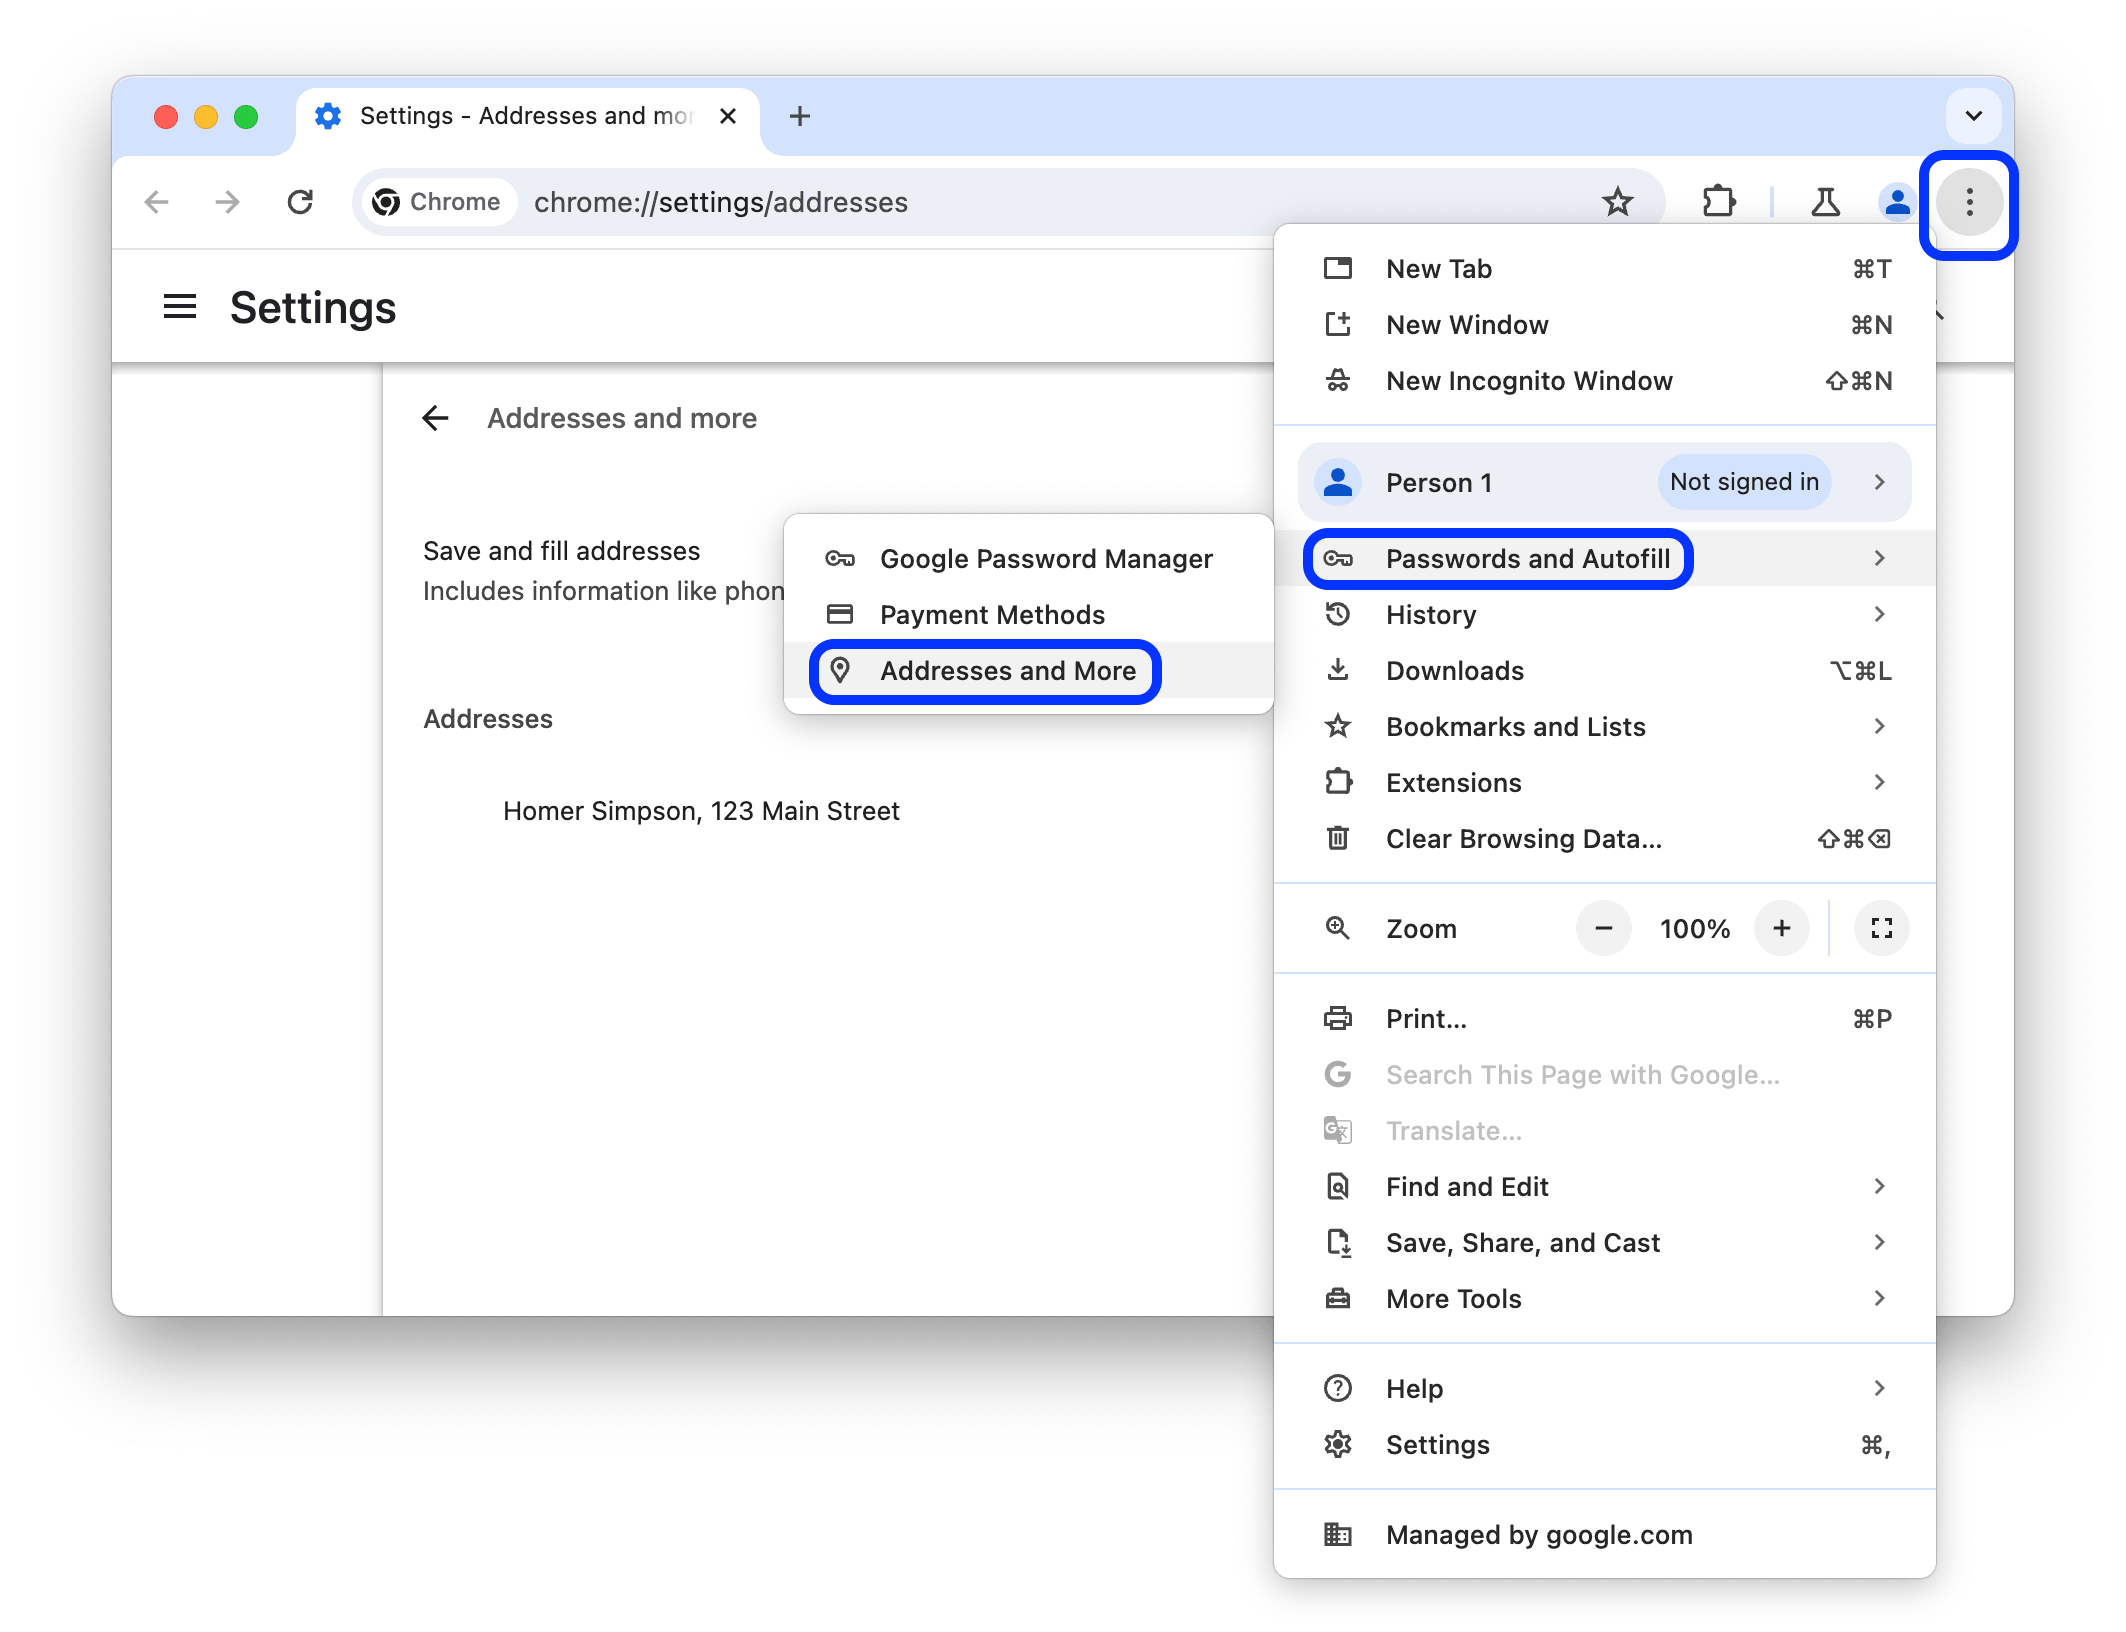
Task: Open a New Incognito Window from the menu
Action: tap(1529, 380)
